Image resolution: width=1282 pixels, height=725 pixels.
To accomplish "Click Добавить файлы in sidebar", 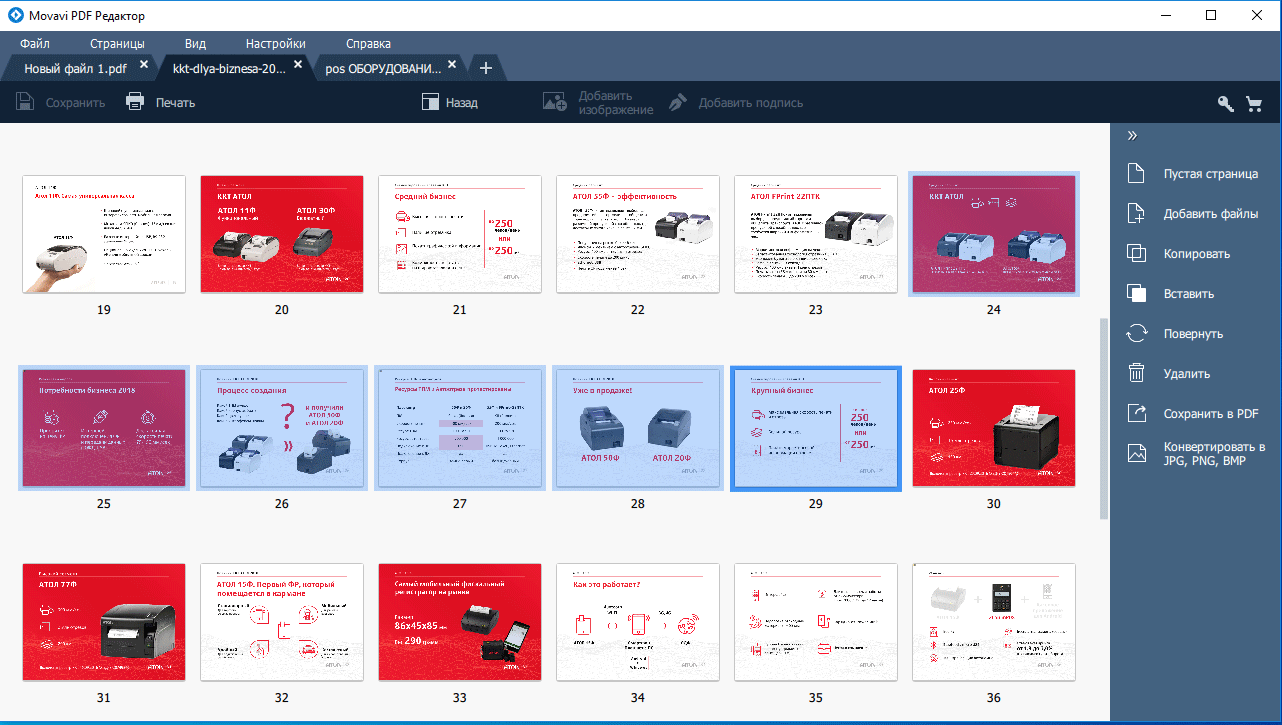I will click(1211, 214).
